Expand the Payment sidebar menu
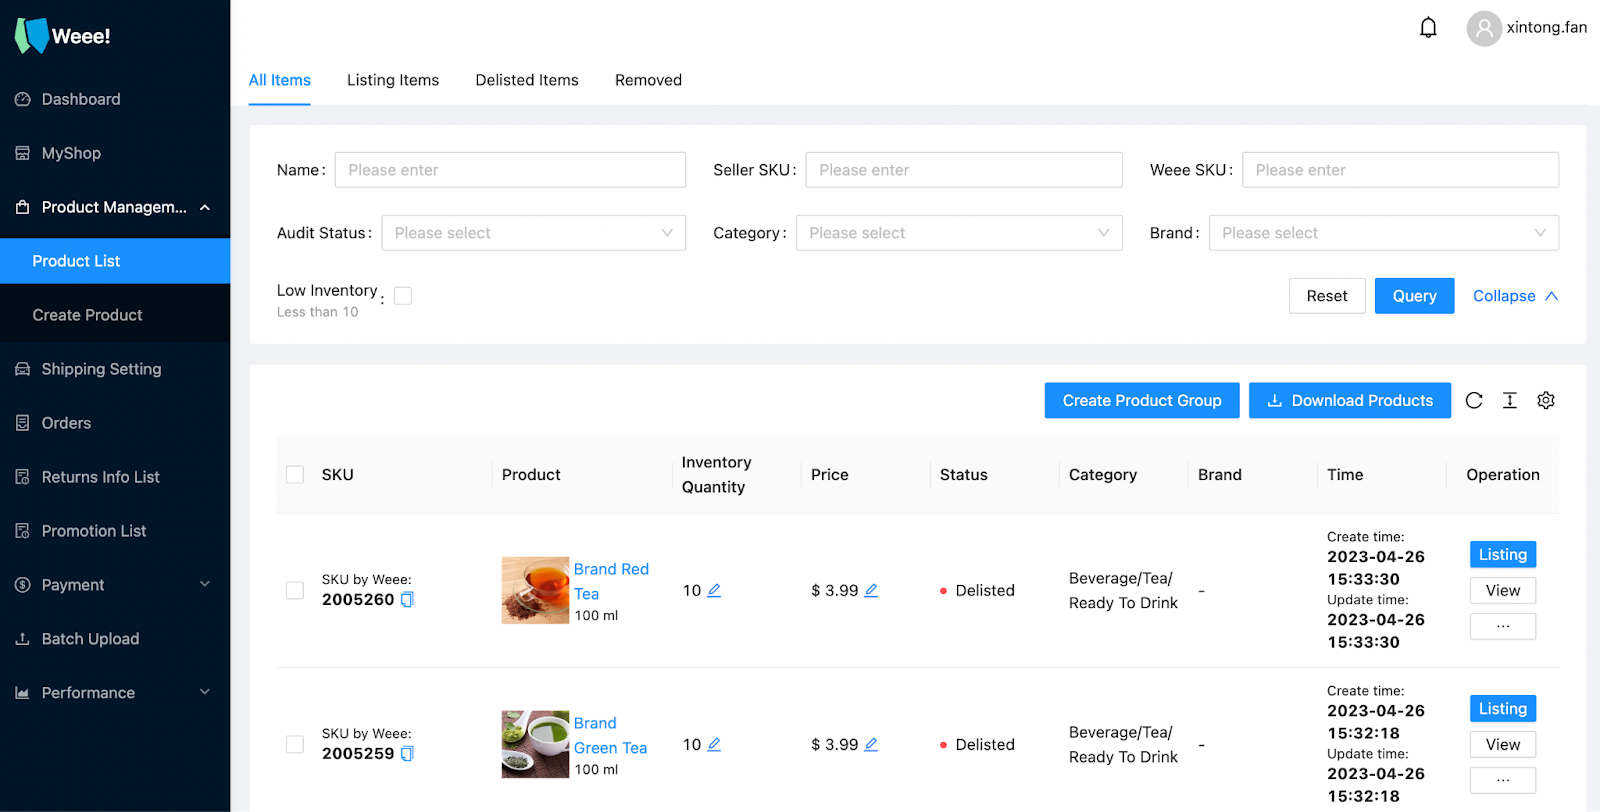The image size is (1600, 812). point(115,585)
